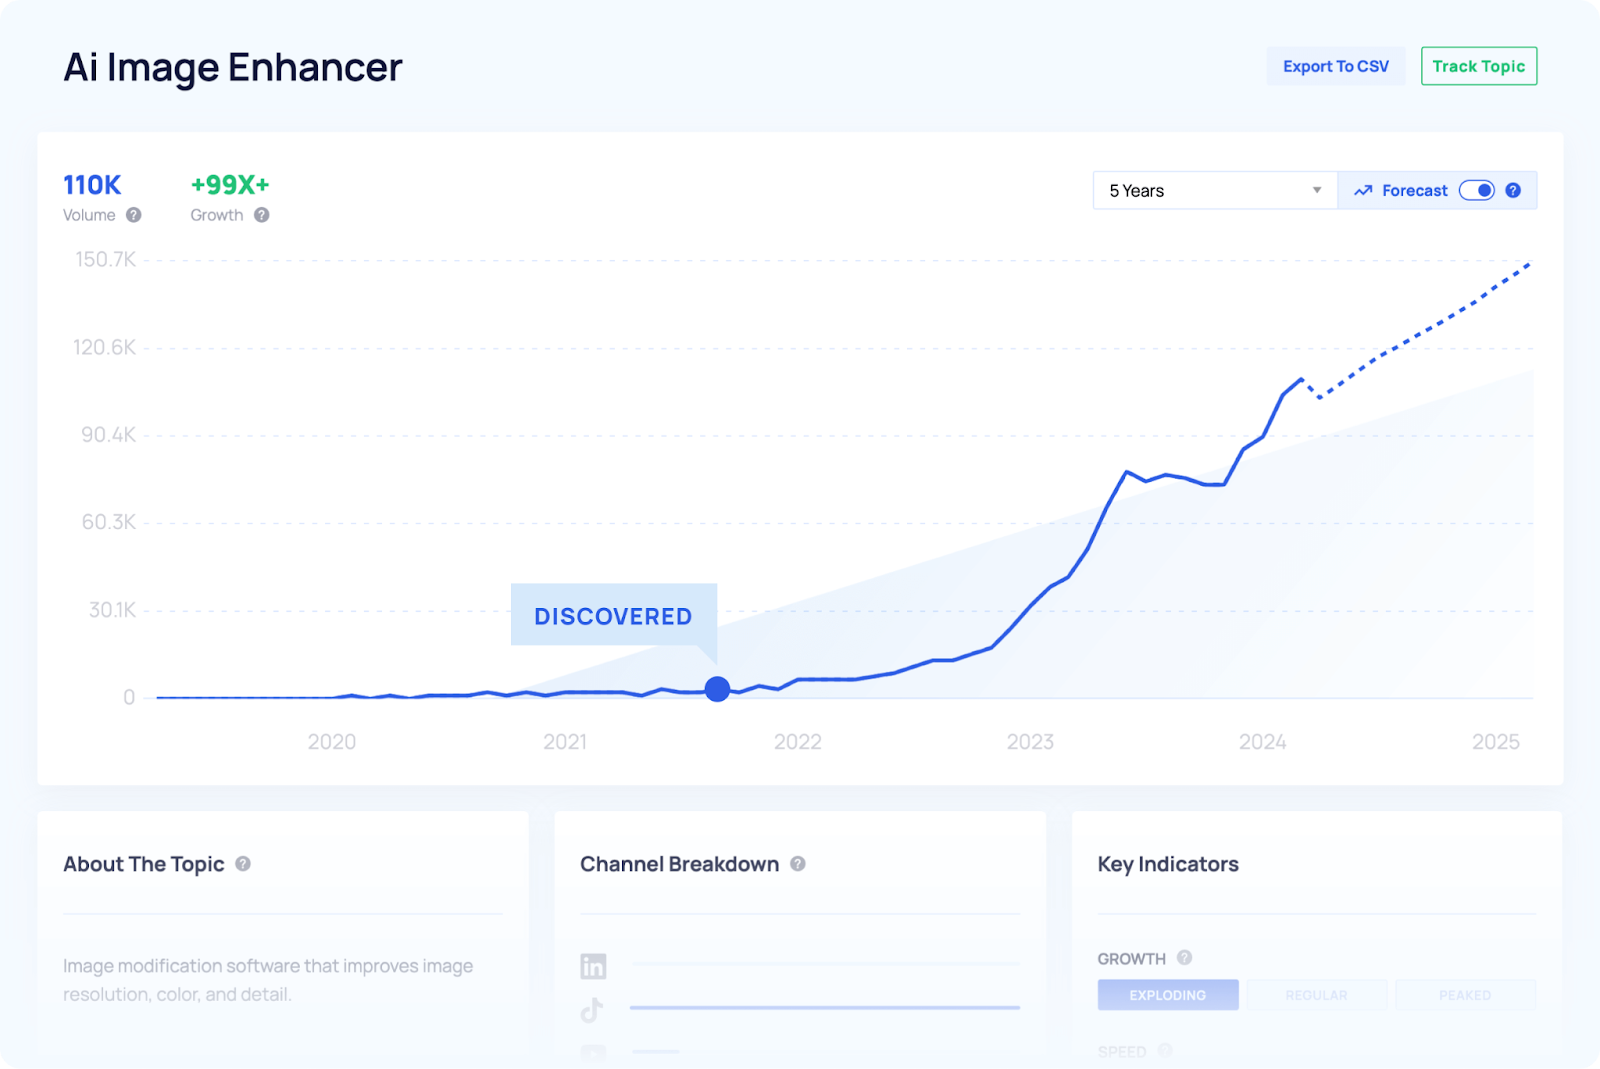
Task: Open the 5 Years time range dropdown
Action: point(1213,190)
